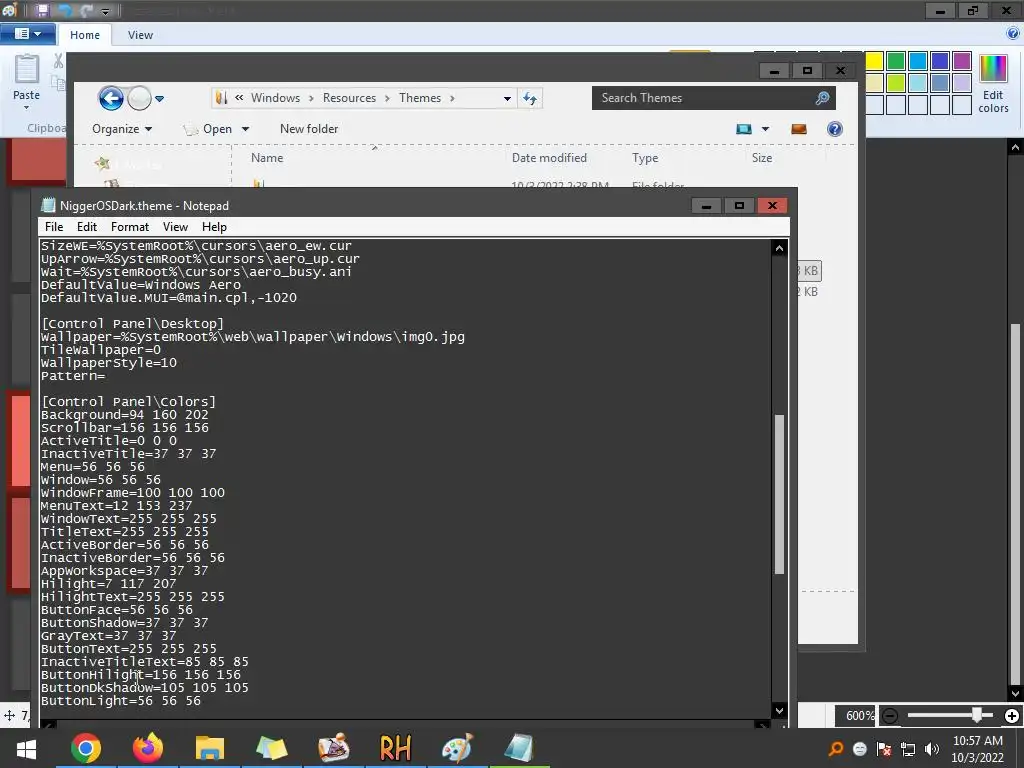
Task: Open Notepad Help menu
Action: click(214, 227)
